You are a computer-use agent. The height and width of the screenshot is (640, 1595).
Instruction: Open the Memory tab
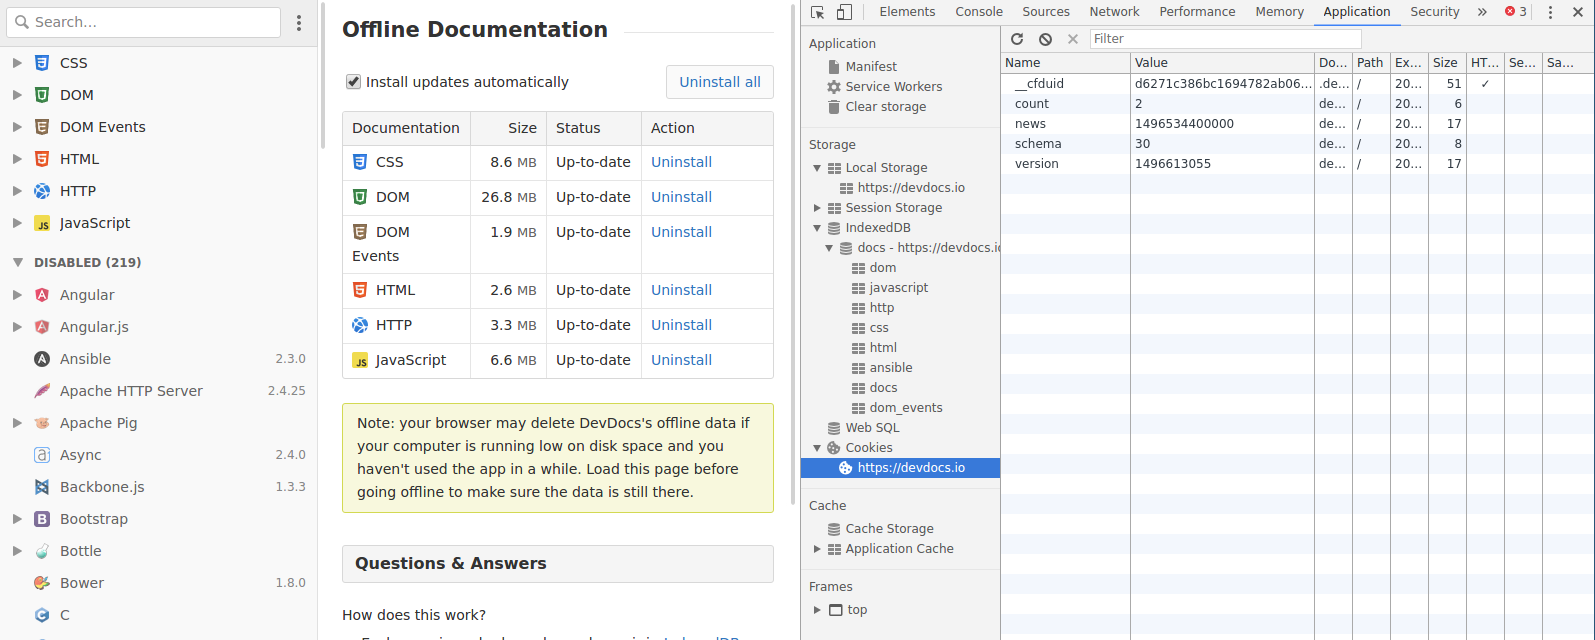coord(1280,12)
